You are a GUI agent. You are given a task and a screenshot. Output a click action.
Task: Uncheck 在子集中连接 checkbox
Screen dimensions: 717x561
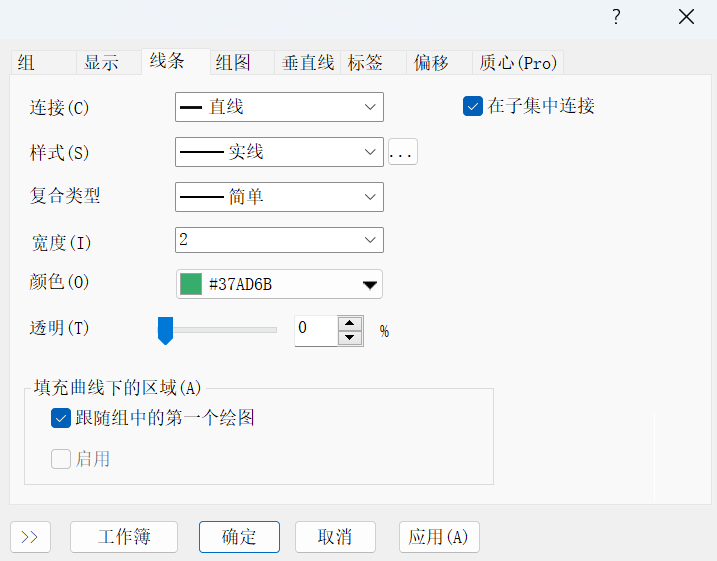(473, 106)
